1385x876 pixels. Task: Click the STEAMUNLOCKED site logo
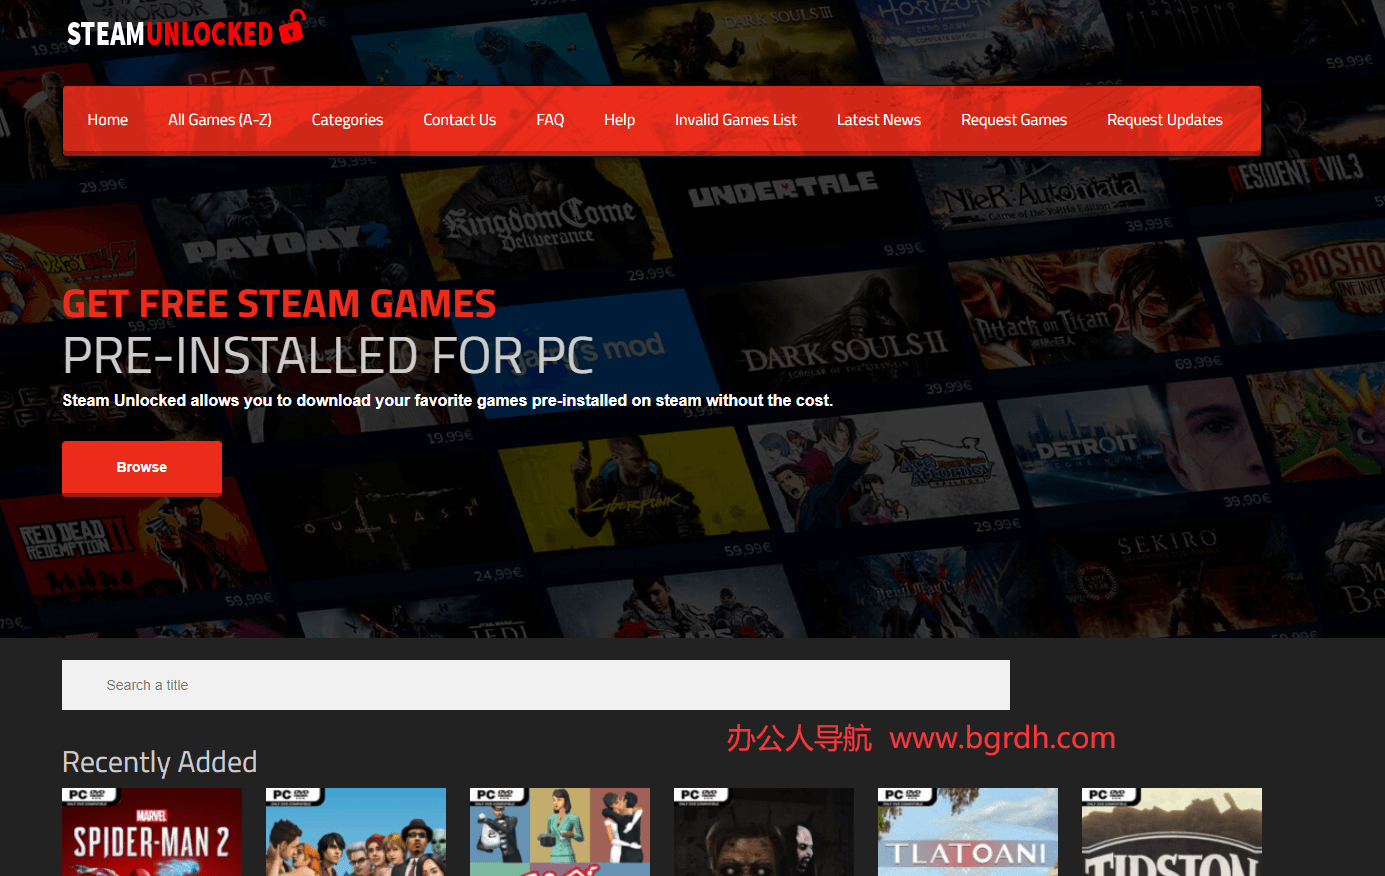click(170, 30)
